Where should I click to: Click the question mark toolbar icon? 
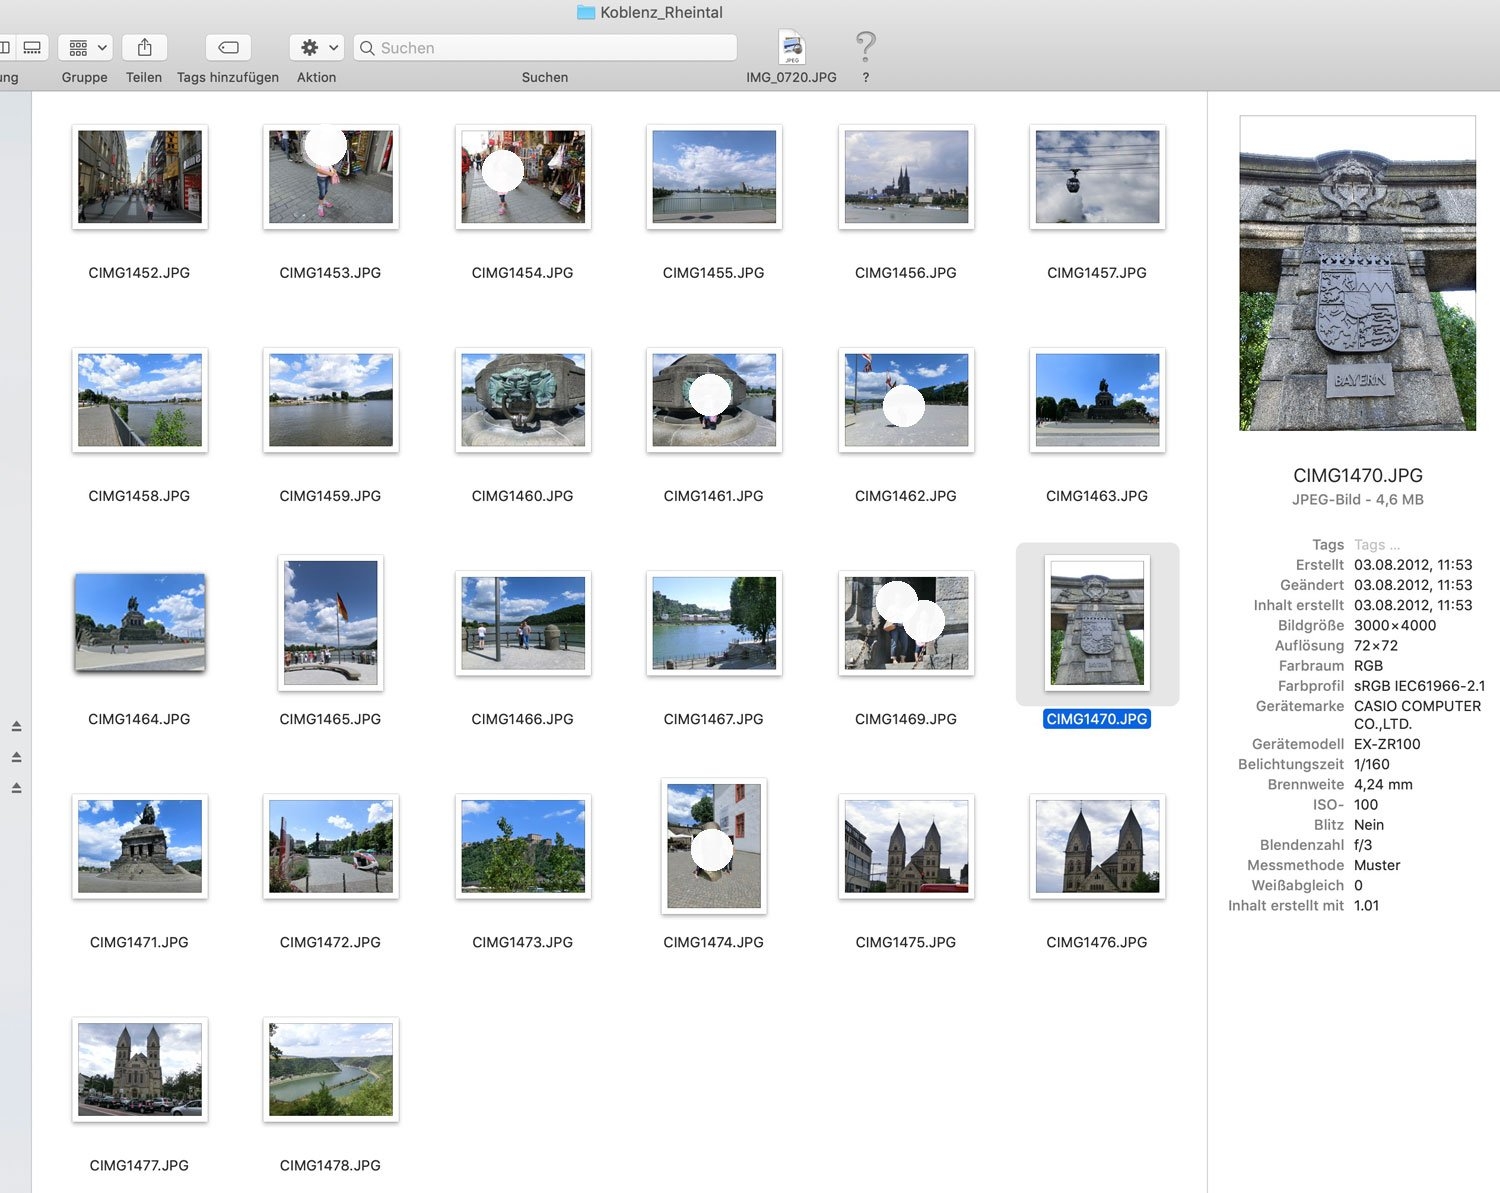click(865, 47)
